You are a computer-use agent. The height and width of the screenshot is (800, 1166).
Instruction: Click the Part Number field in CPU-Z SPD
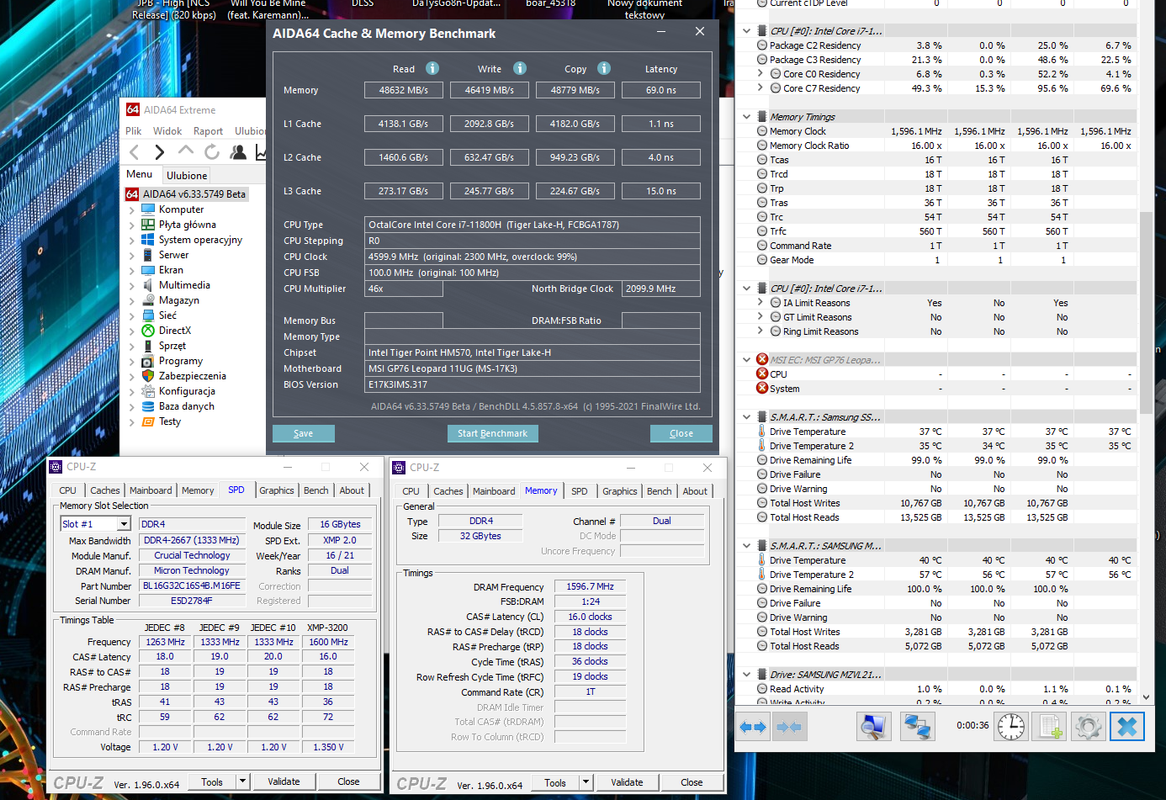[x=192, y=586]
